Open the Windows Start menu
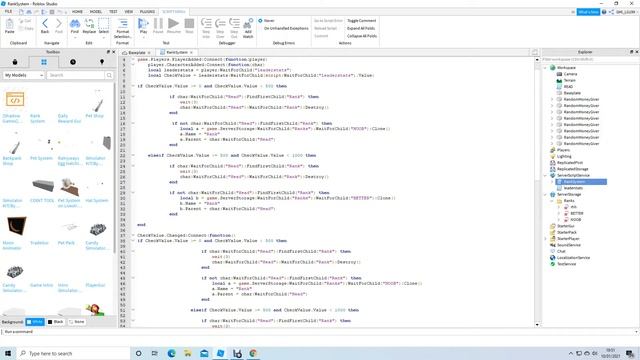 click(8, 353)
